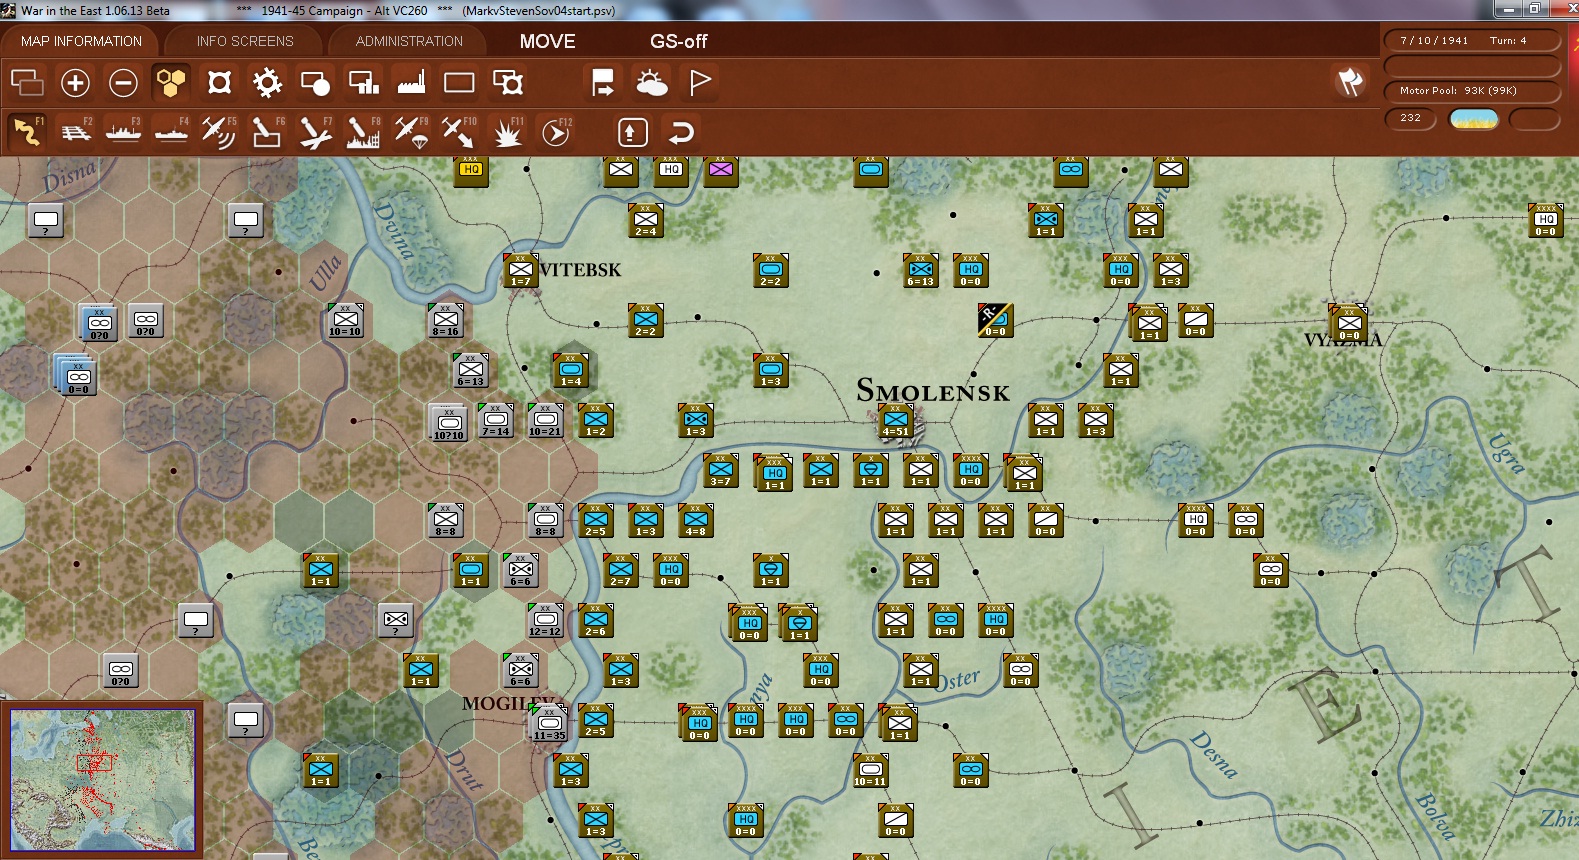Viewport: 1579px width, 860px height.
Task: Click the Motor Pool 93K (99K) display
Action: [1471, 91]
